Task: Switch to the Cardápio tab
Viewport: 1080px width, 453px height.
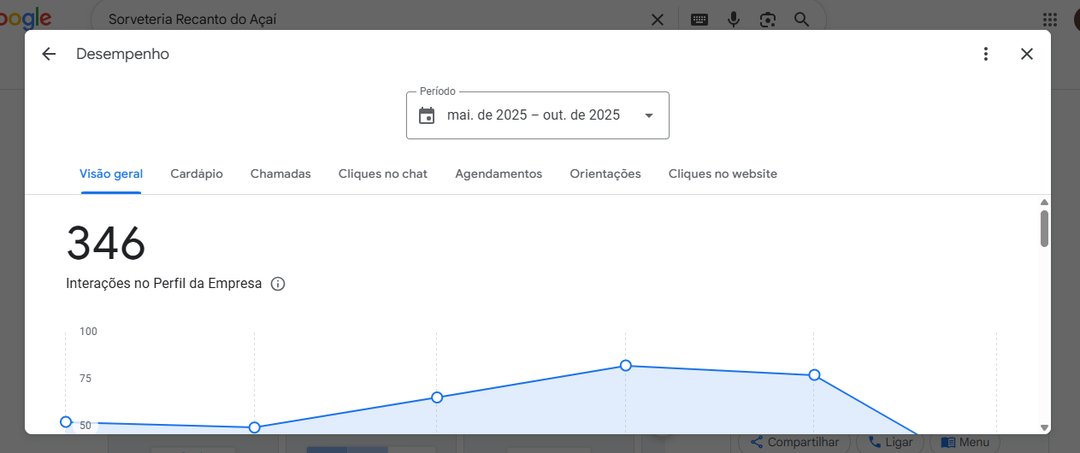Action: point(196,174)
